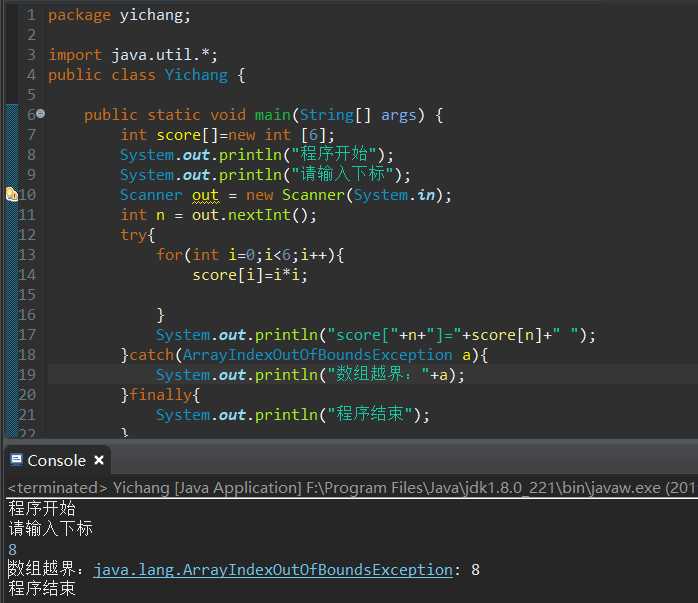The height and width of the screenshot is (603, 698).
Task: Click the println "程序结束" statement
Action: 292,415
